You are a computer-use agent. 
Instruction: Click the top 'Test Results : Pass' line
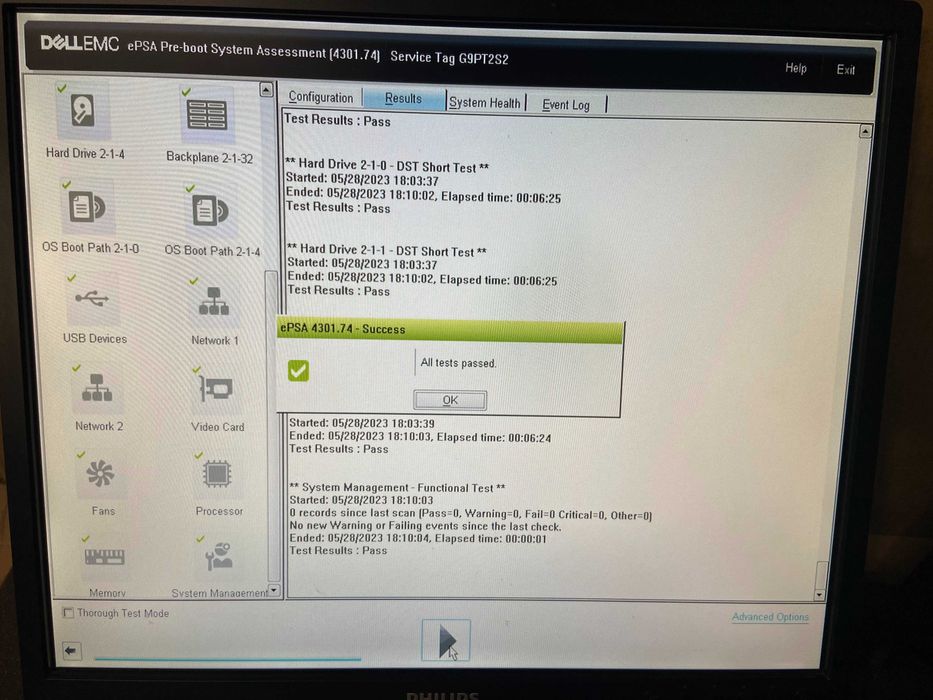point(337,120)
